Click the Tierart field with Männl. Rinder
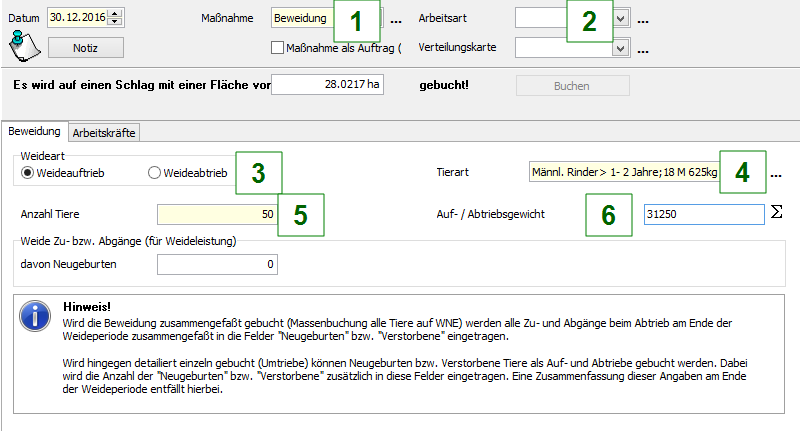This screenshot has width=800, height=431. tap(624, 172)
